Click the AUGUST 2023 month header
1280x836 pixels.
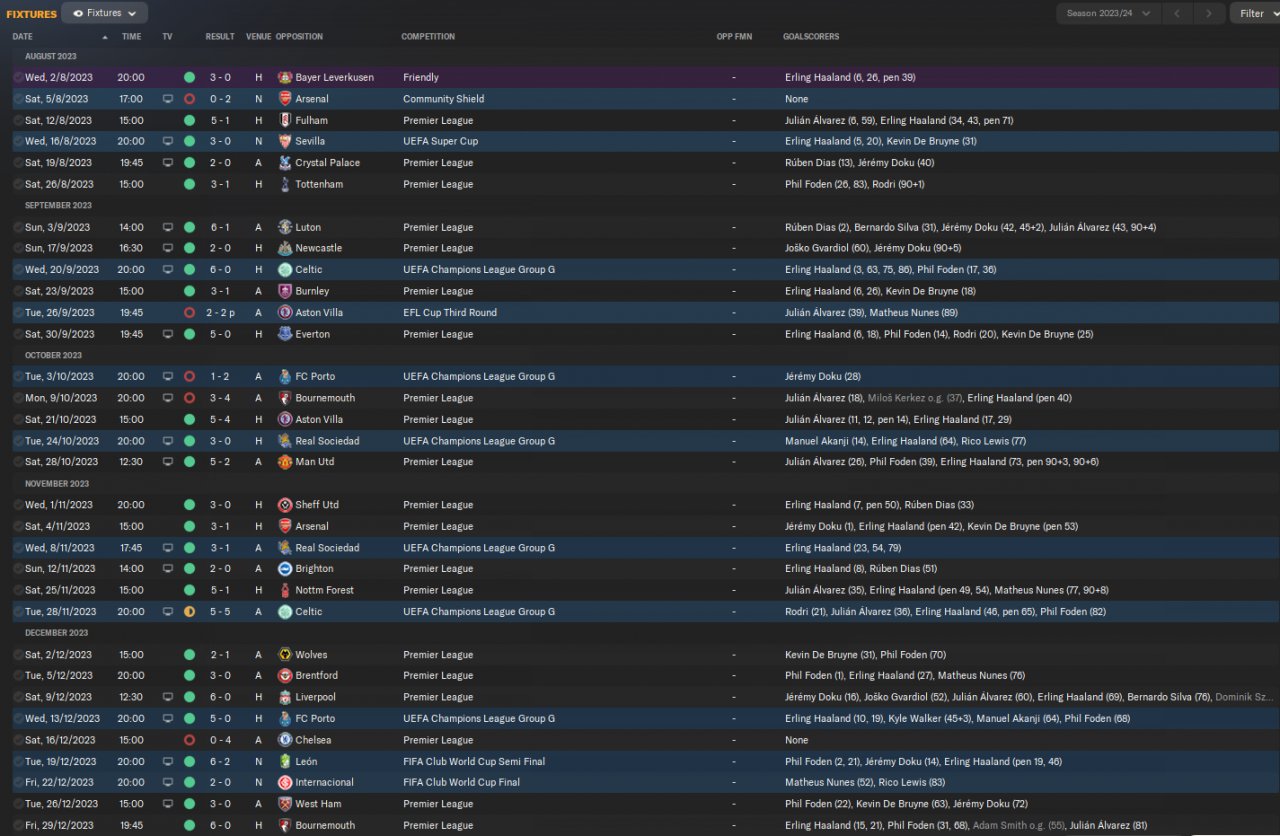(x=51, y=56)
